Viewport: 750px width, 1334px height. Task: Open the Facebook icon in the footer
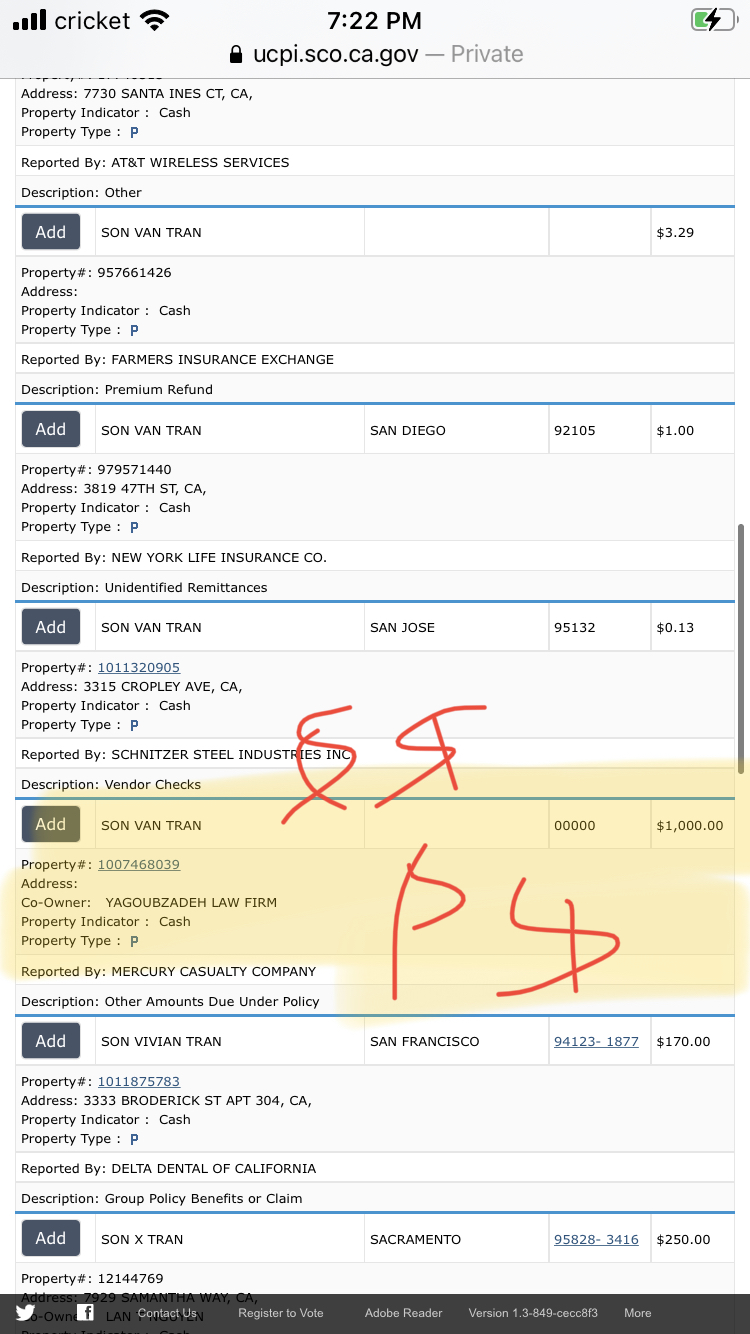coord(86,1312)
